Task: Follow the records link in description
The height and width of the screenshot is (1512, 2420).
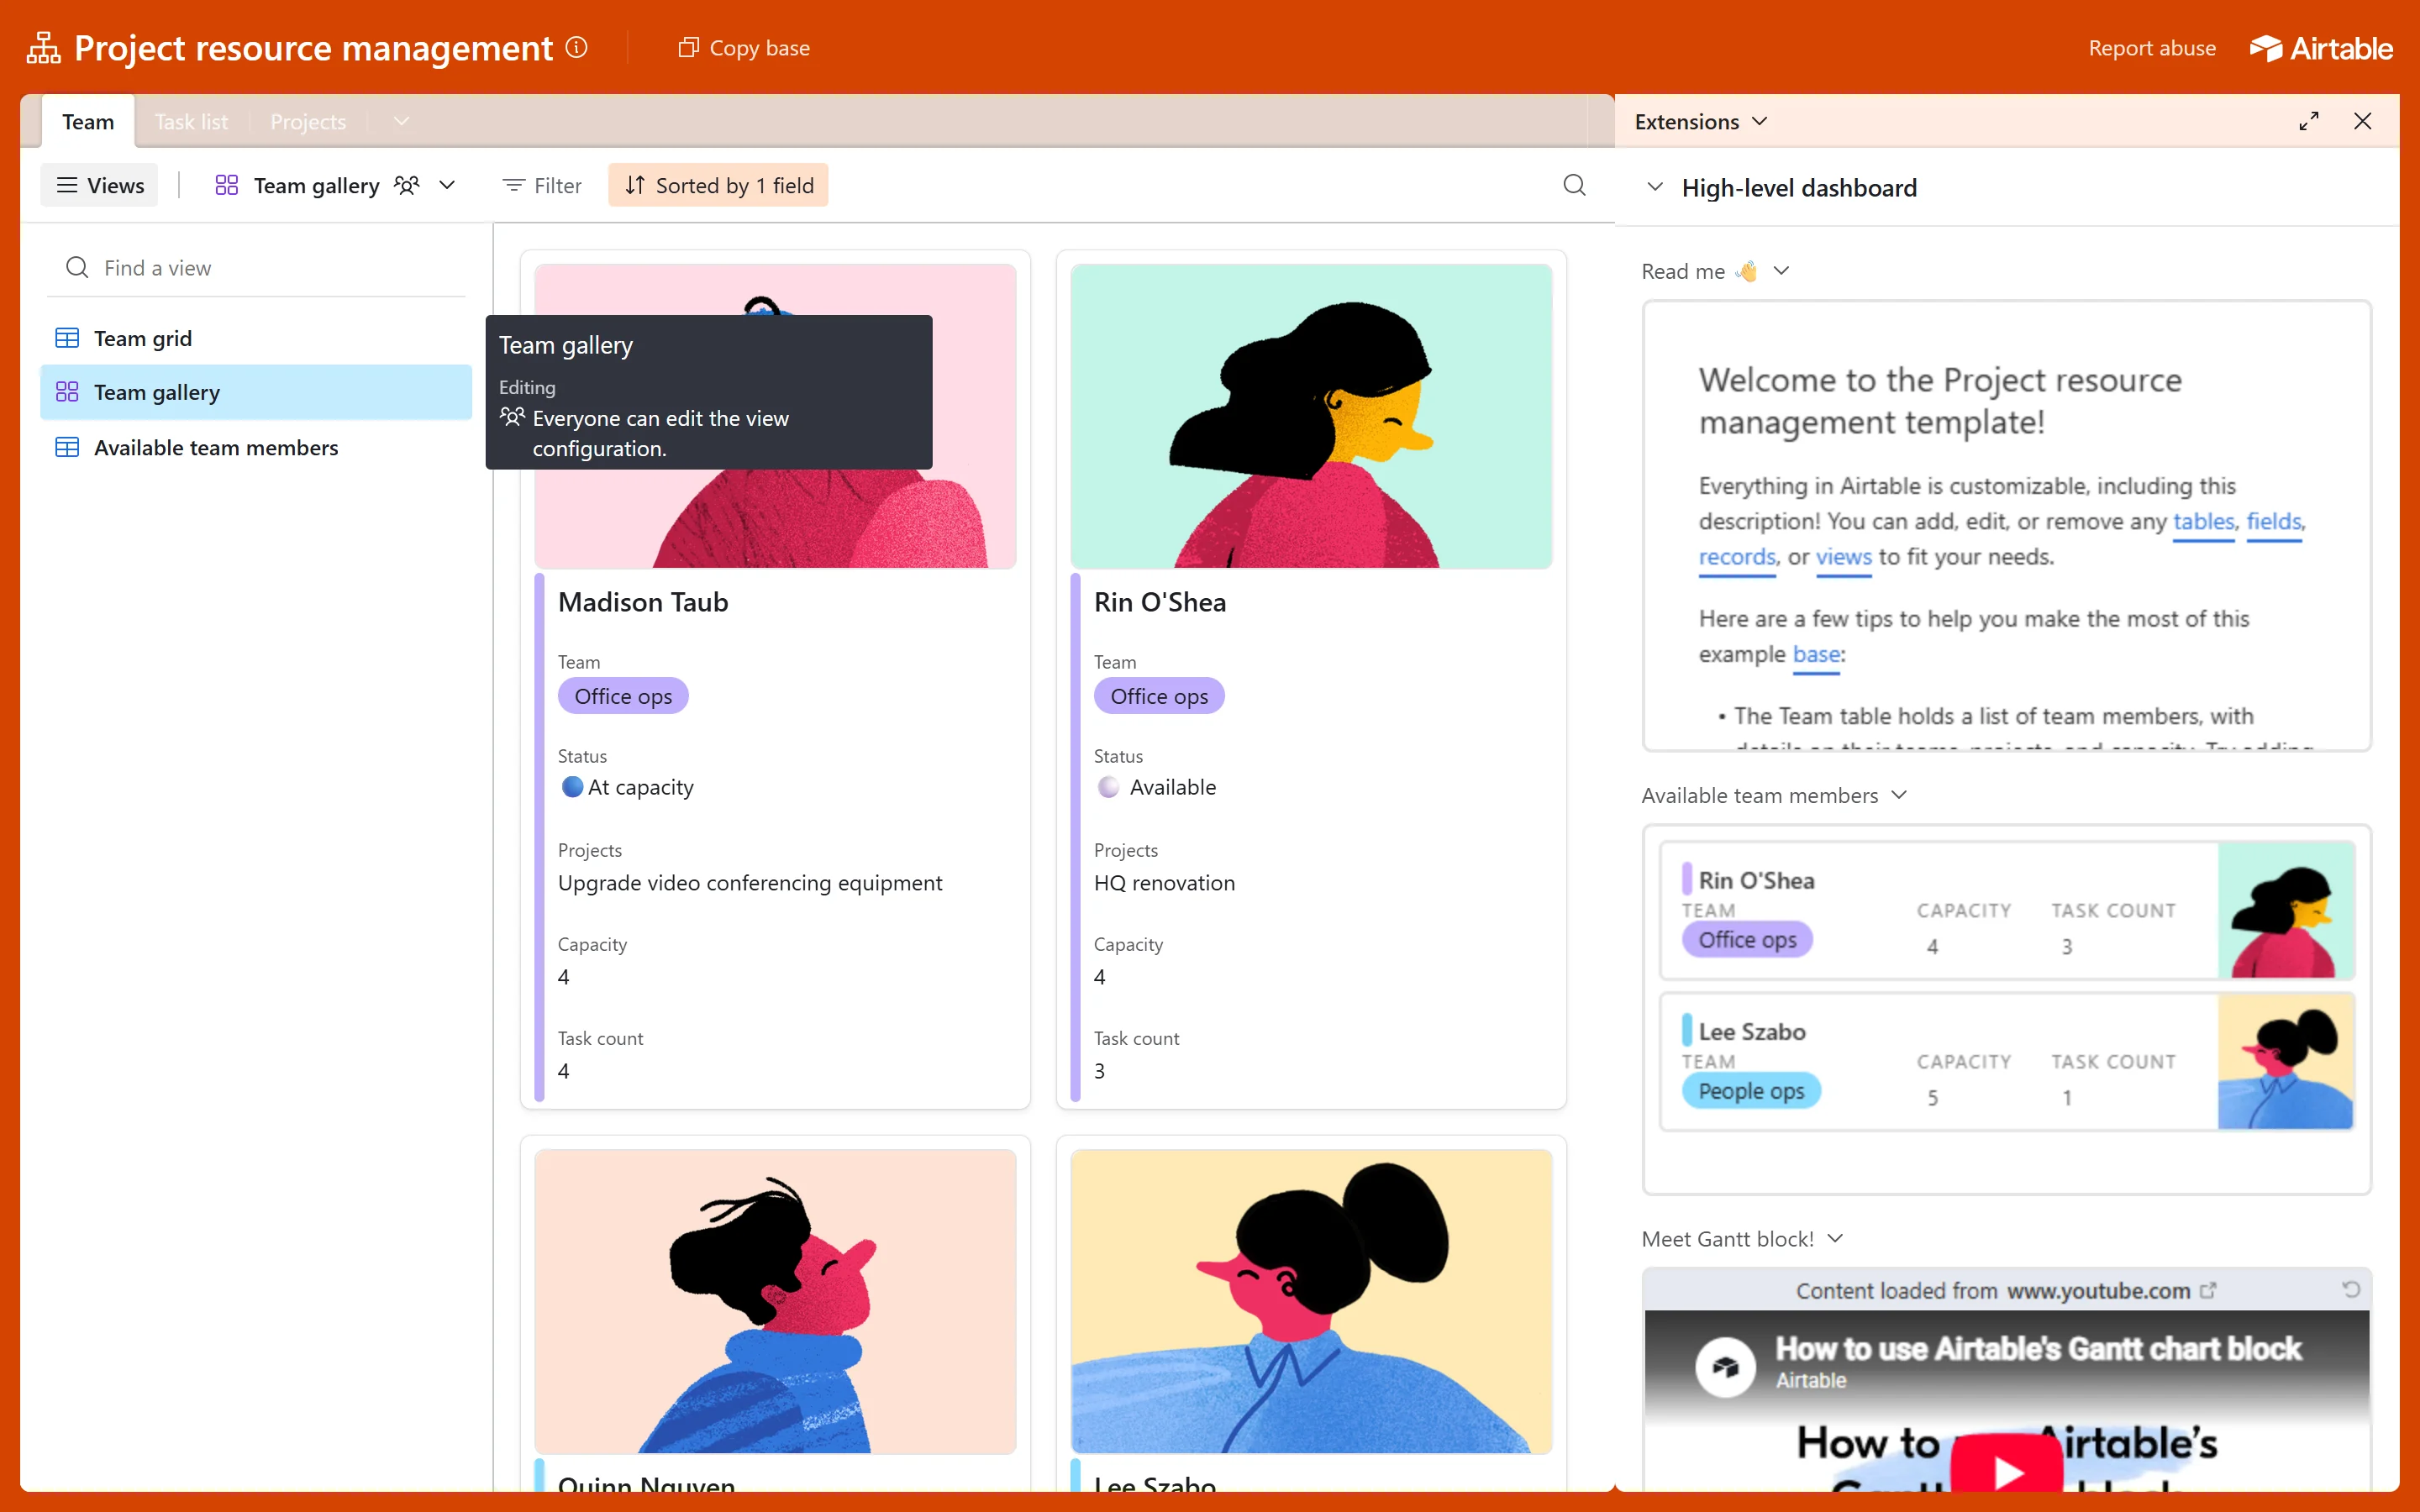Action: coord(1737,557)
